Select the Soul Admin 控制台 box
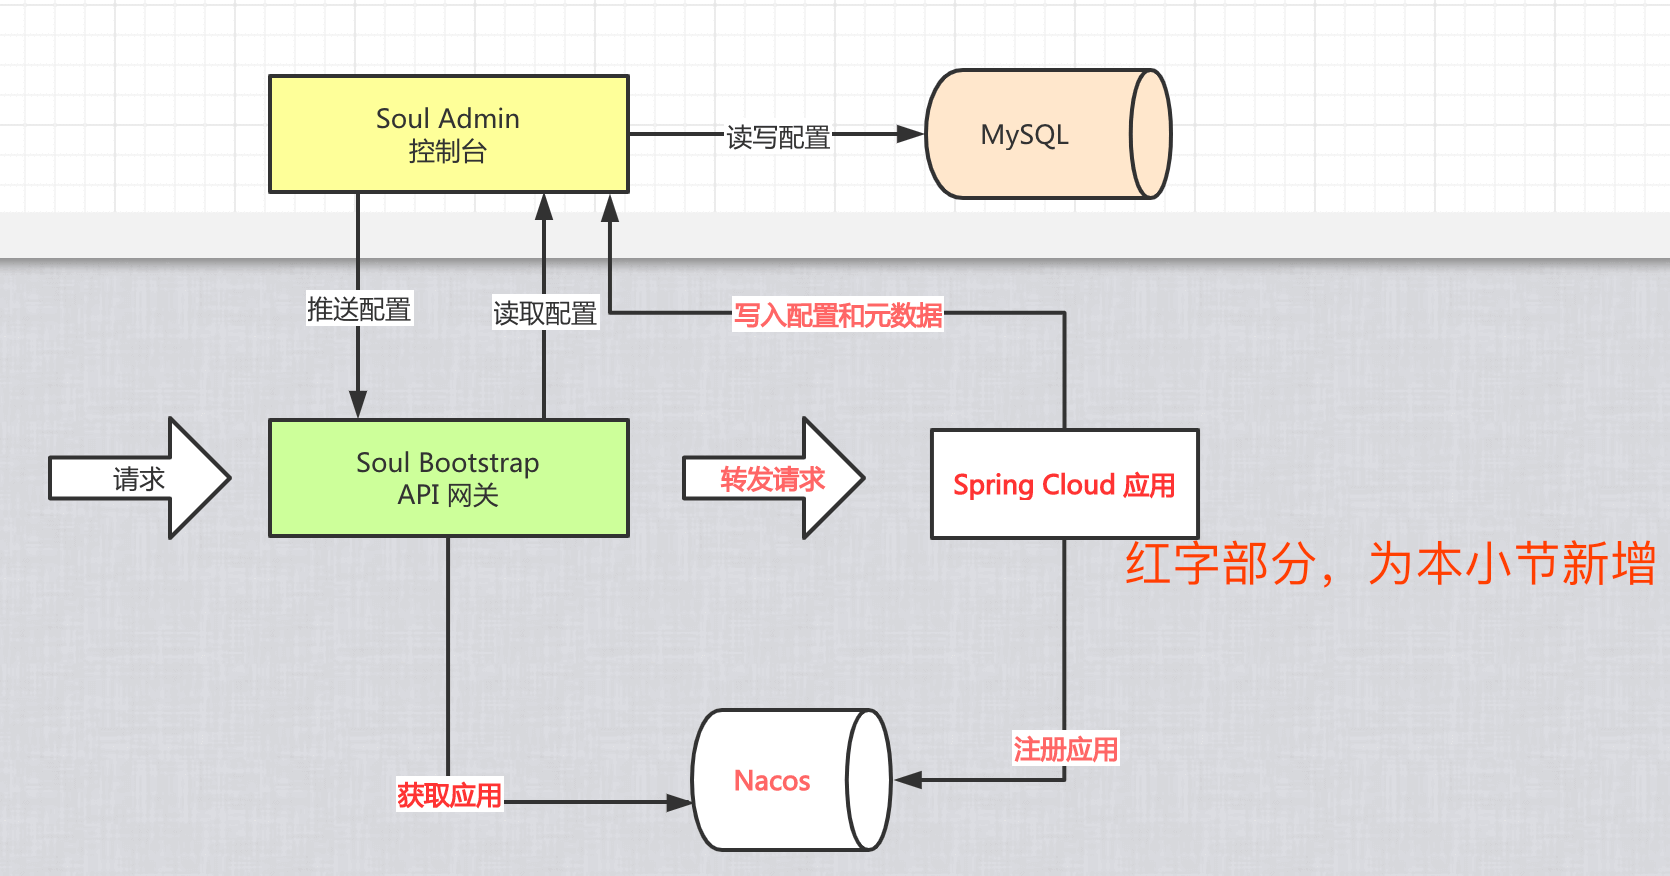 449,134
